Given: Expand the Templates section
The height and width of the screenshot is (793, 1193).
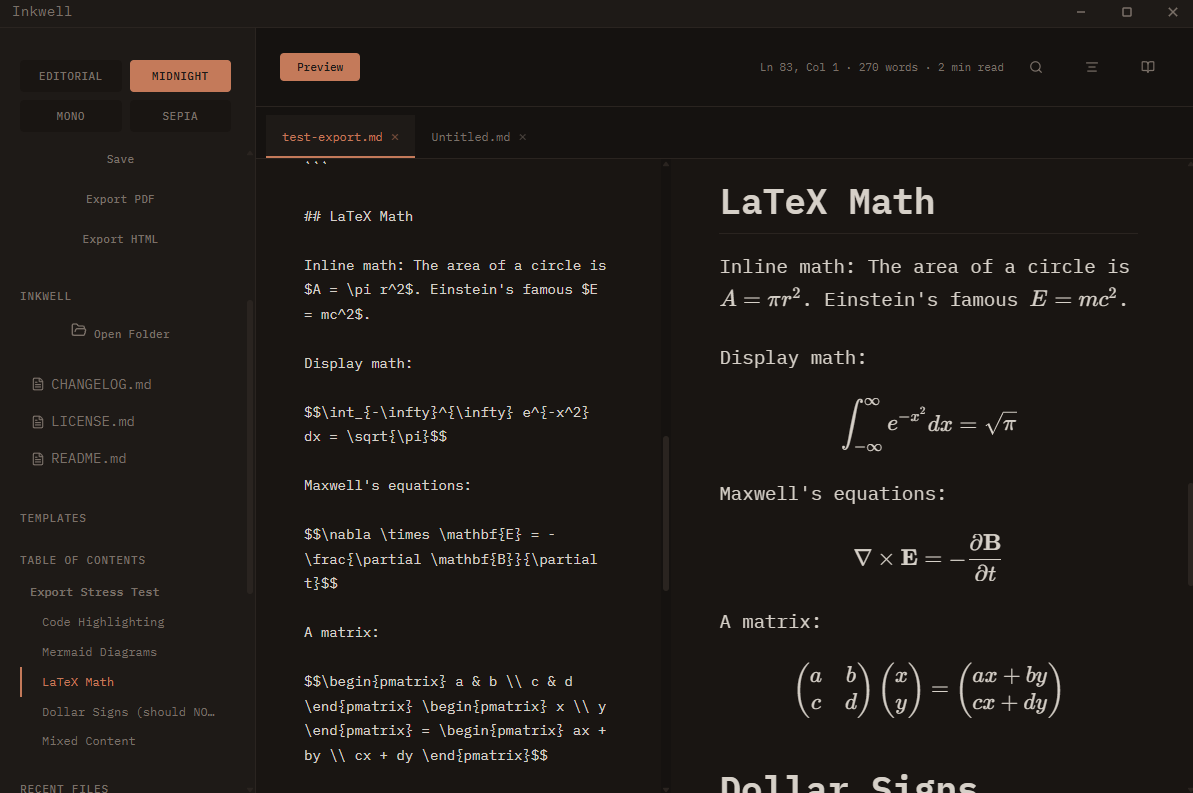Looking at the screenshot, I should click(53, 518).
